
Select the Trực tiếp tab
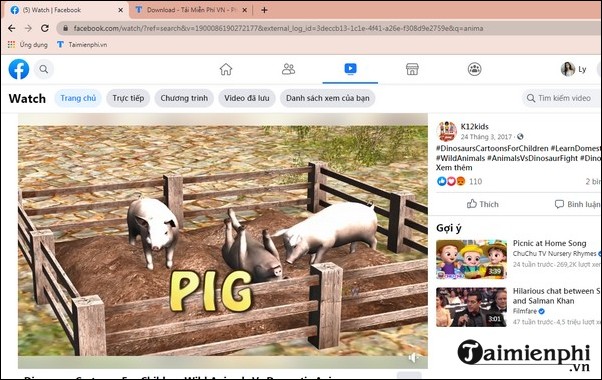click(x=128, y=98)
